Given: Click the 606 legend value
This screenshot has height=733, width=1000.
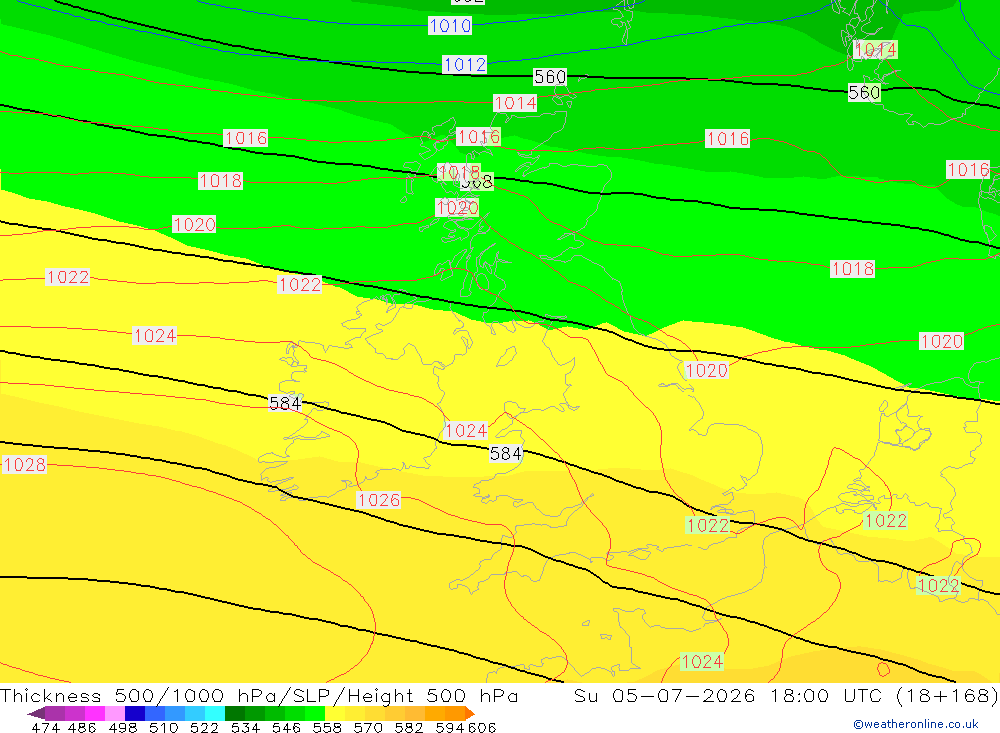Looking at the screenshot, I should (x=482, y=727).
